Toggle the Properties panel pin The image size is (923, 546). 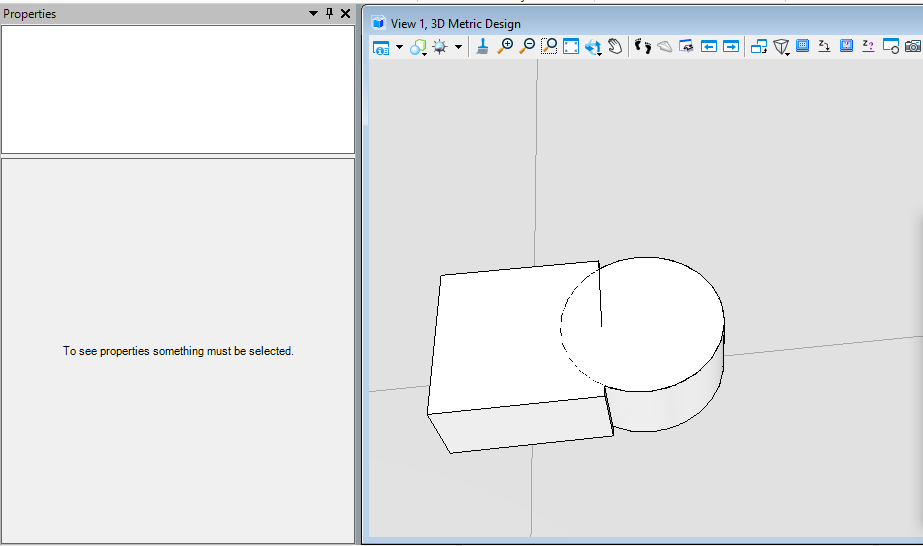(x=329, y=14)
